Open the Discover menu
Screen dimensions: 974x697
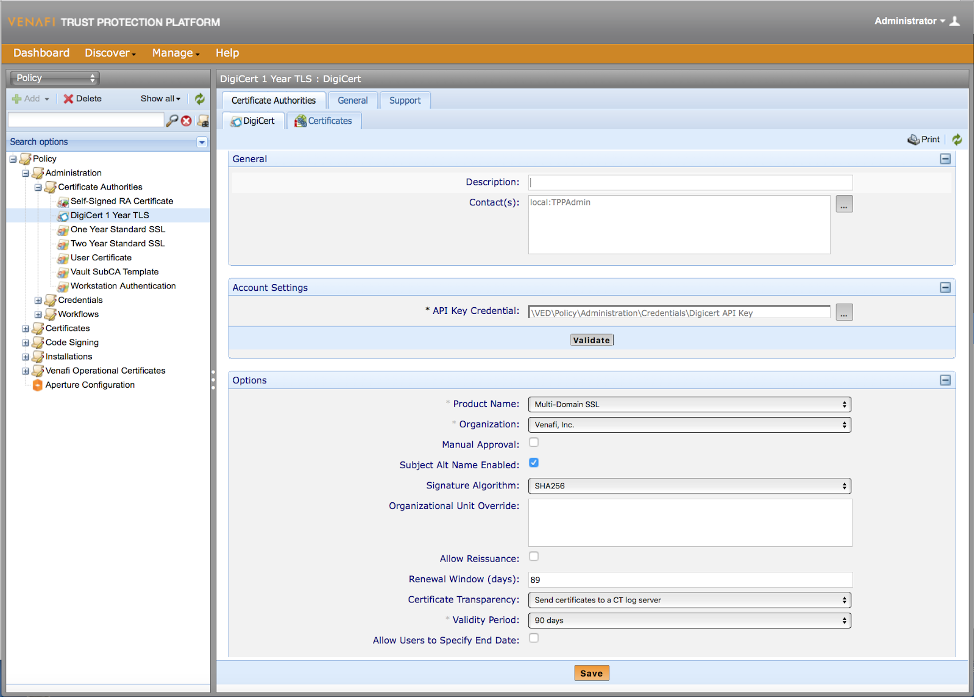click(110, 53)
